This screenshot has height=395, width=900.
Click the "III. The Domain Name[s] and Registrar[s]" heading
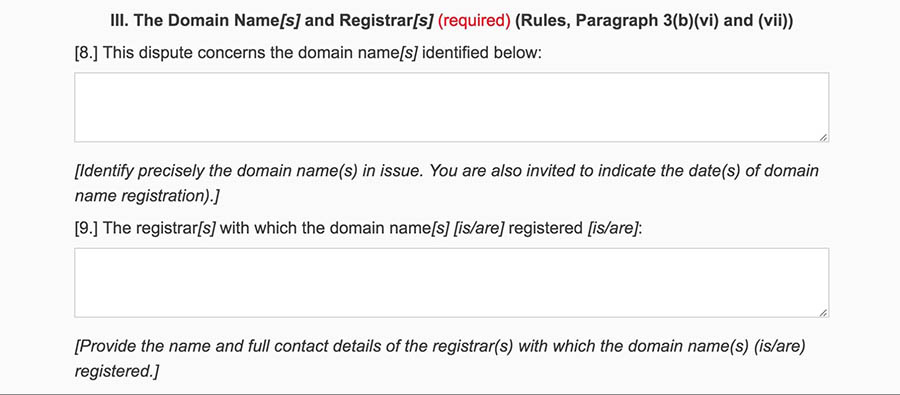271,22
